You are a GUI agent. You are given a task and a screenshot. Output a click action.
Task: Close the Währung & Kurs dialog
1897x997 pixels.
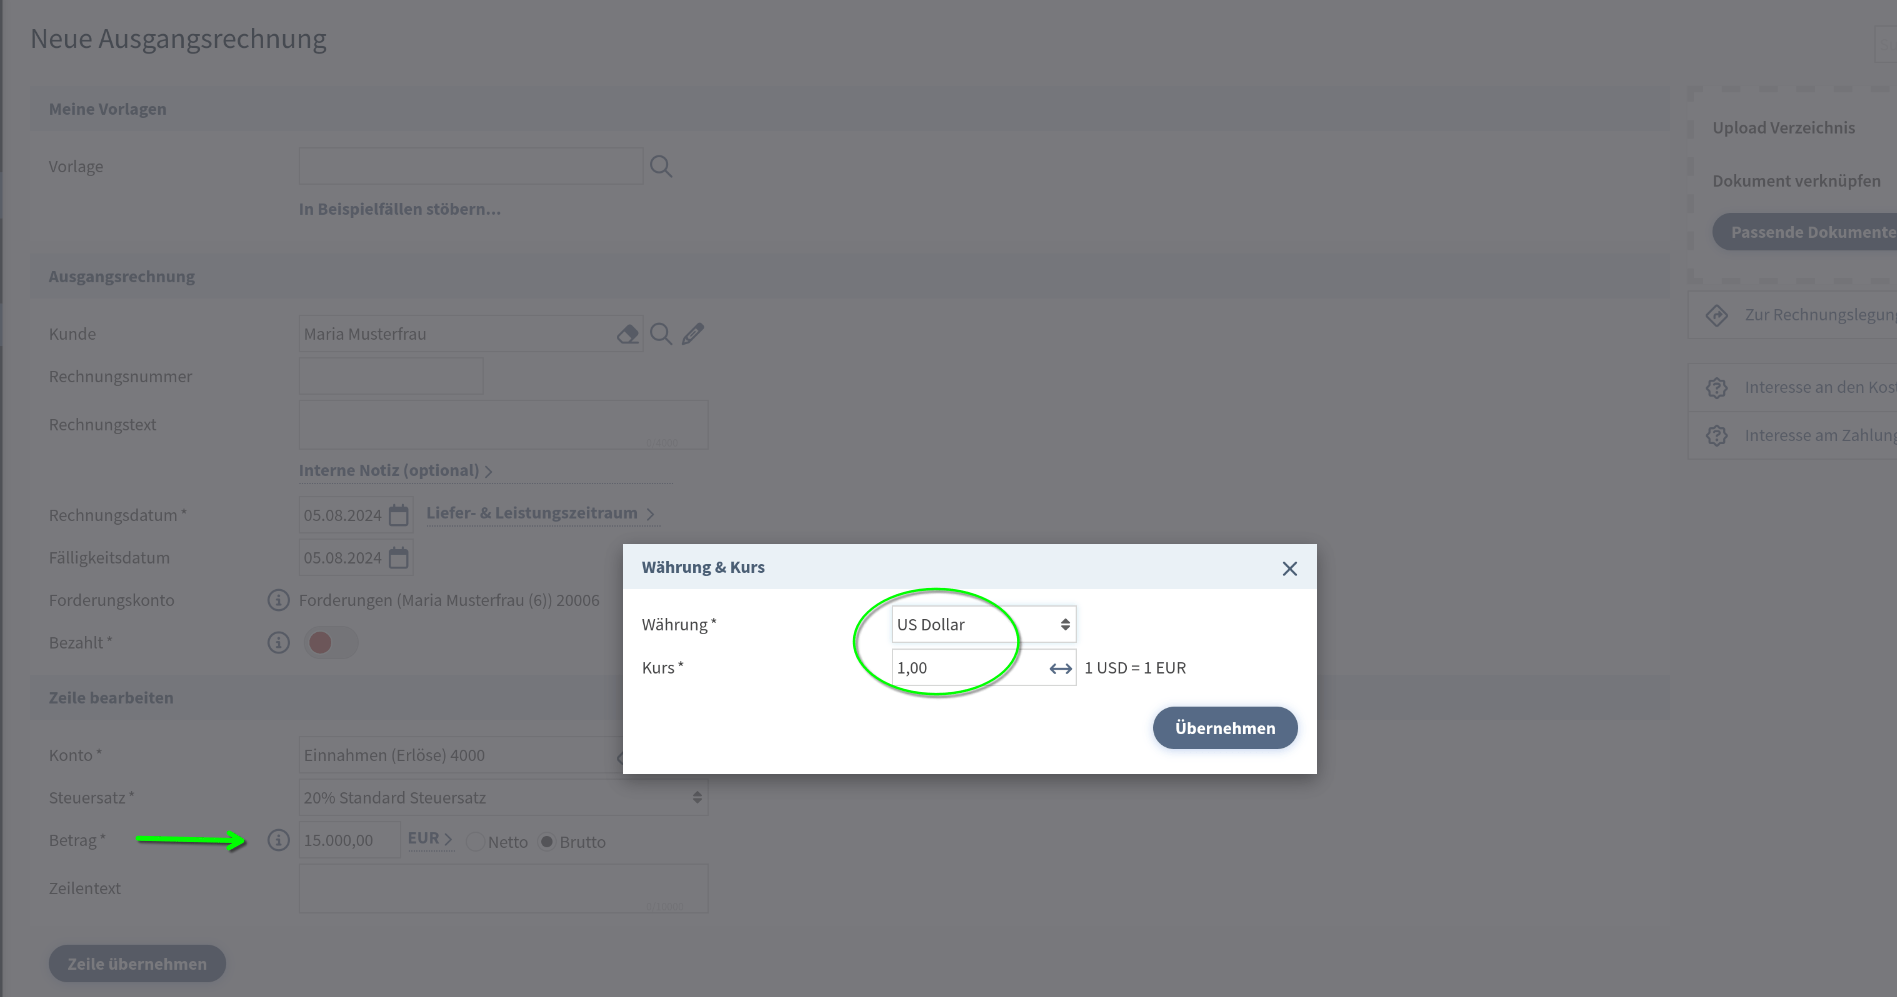(x=1289, y=569)
